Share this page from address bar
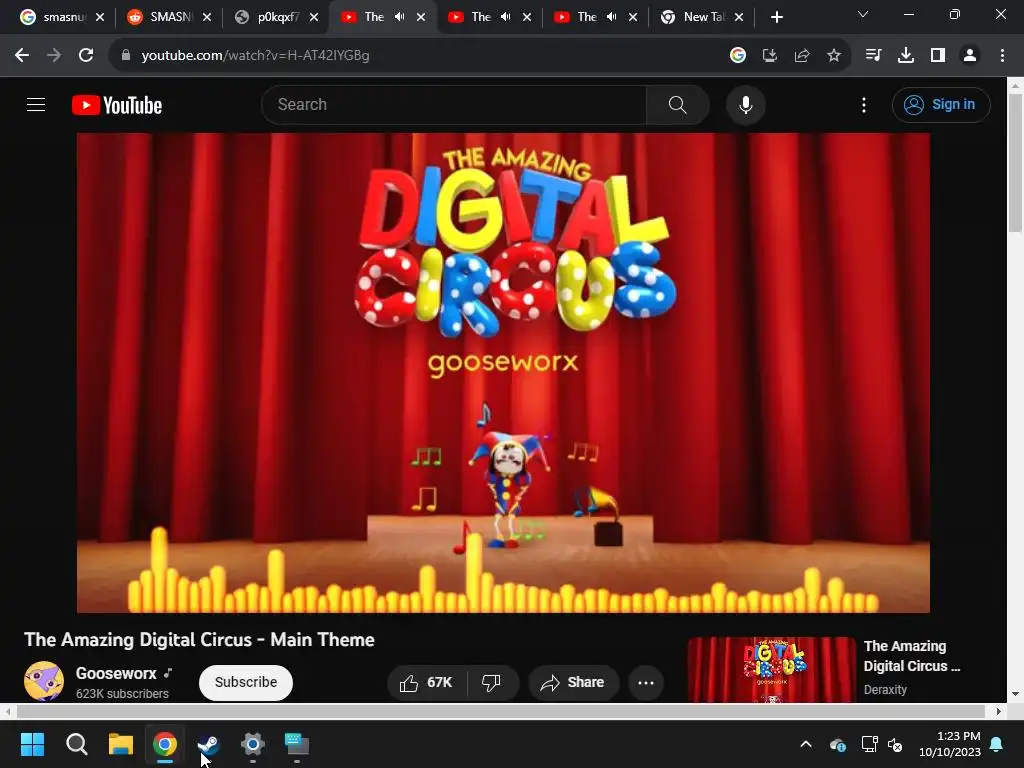 (x=802, y=56)
